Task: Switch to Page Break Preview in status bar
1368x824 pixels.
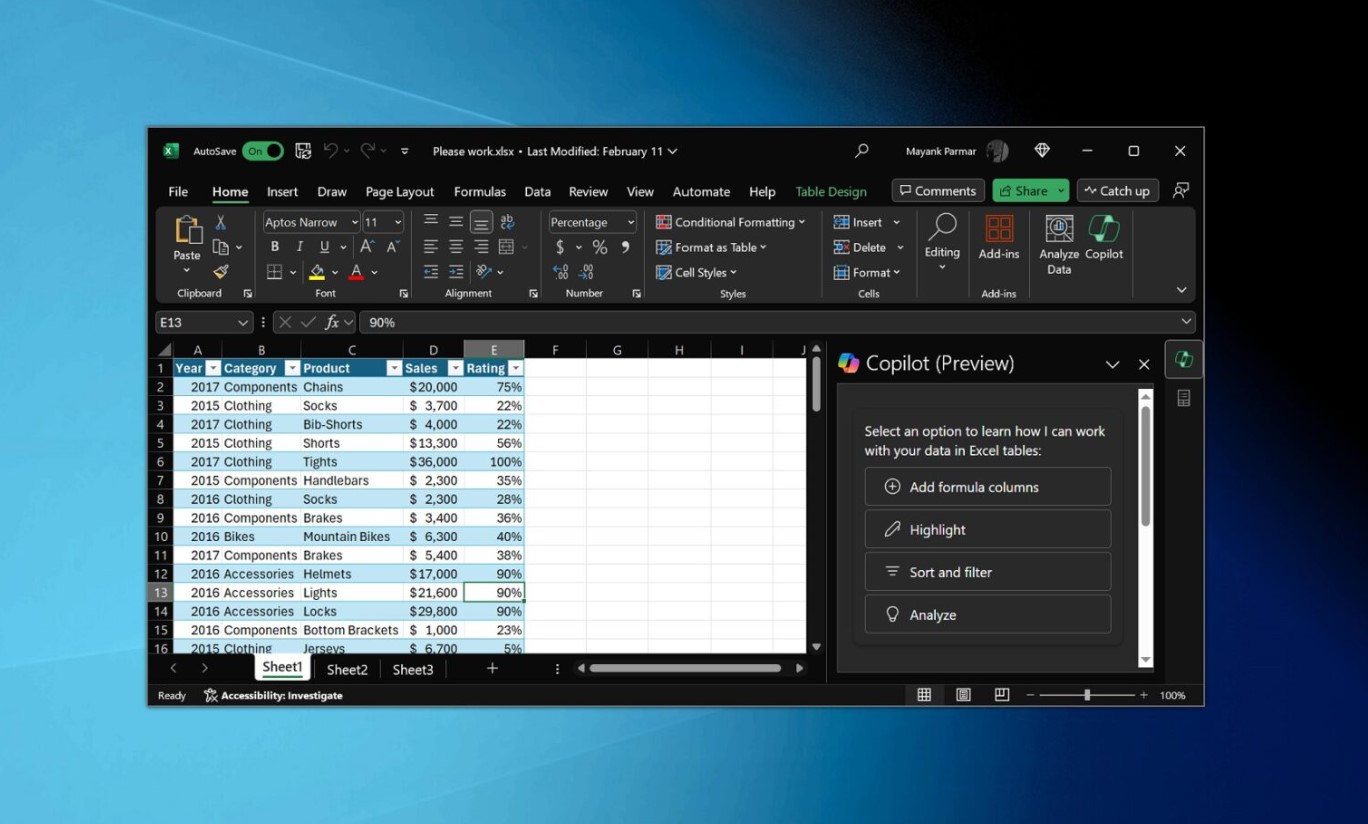Action: pos(1001,695)
